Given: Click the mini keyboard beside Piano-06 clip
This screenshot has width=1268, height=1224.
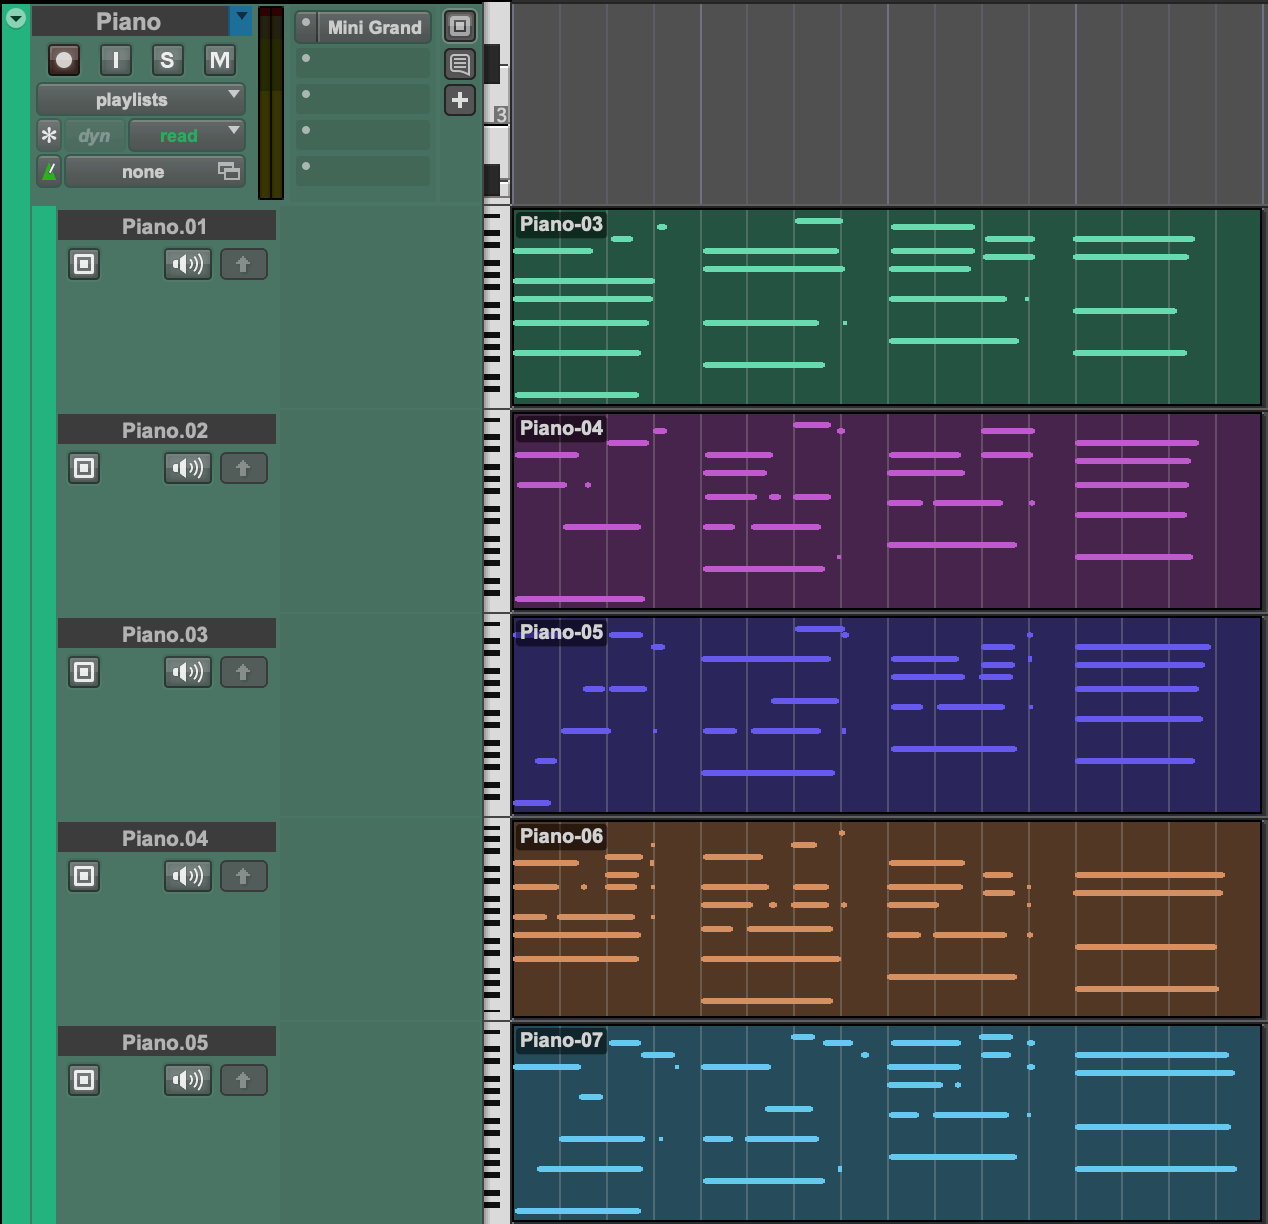Looking at the screenshot, I should tap(497, 919).
